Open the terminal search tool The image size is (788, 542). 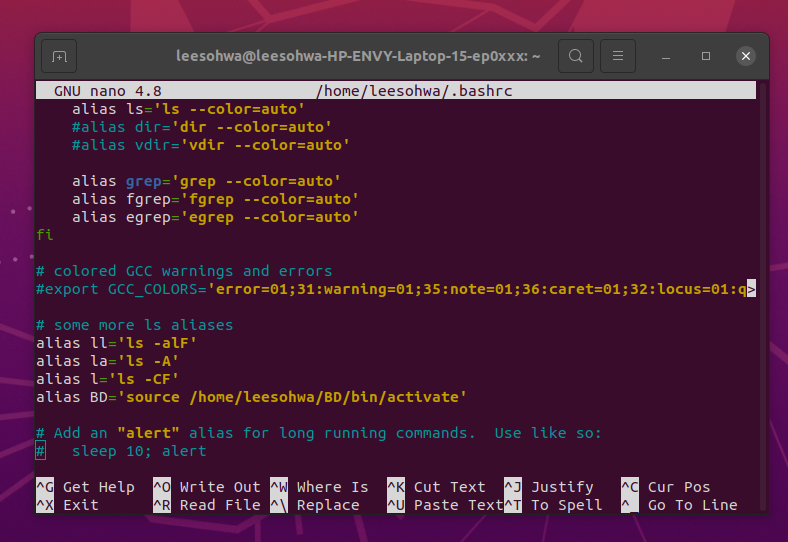[x=576, y=56]
